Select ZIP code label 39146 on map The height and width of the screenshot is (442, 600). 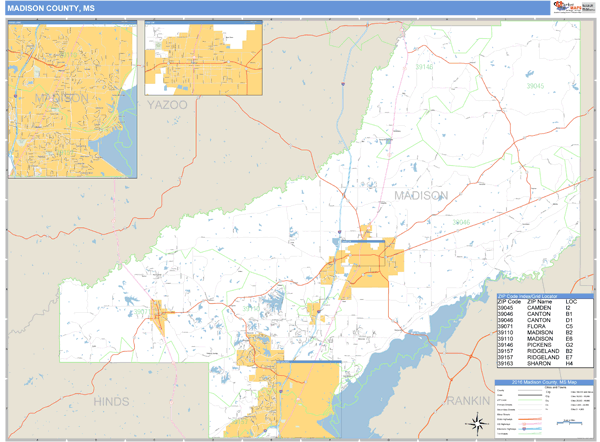425,66
